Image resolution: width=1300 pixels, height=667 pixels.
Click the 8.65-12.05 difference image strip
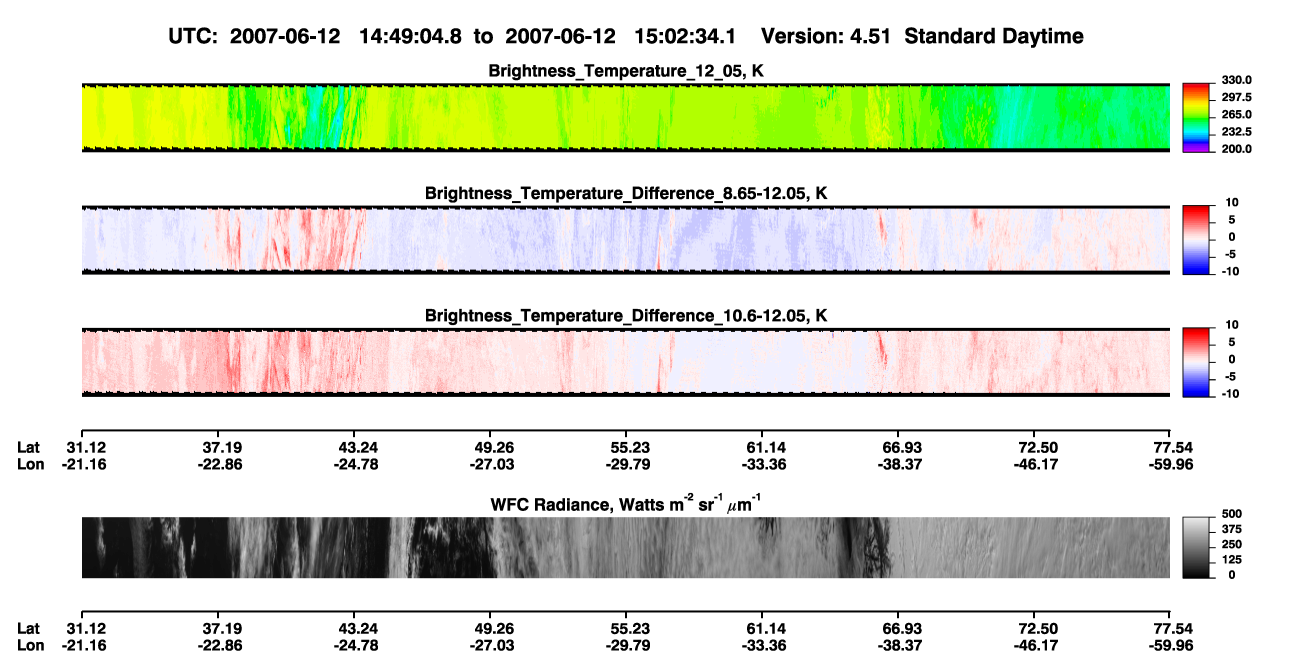coord(626,240)
